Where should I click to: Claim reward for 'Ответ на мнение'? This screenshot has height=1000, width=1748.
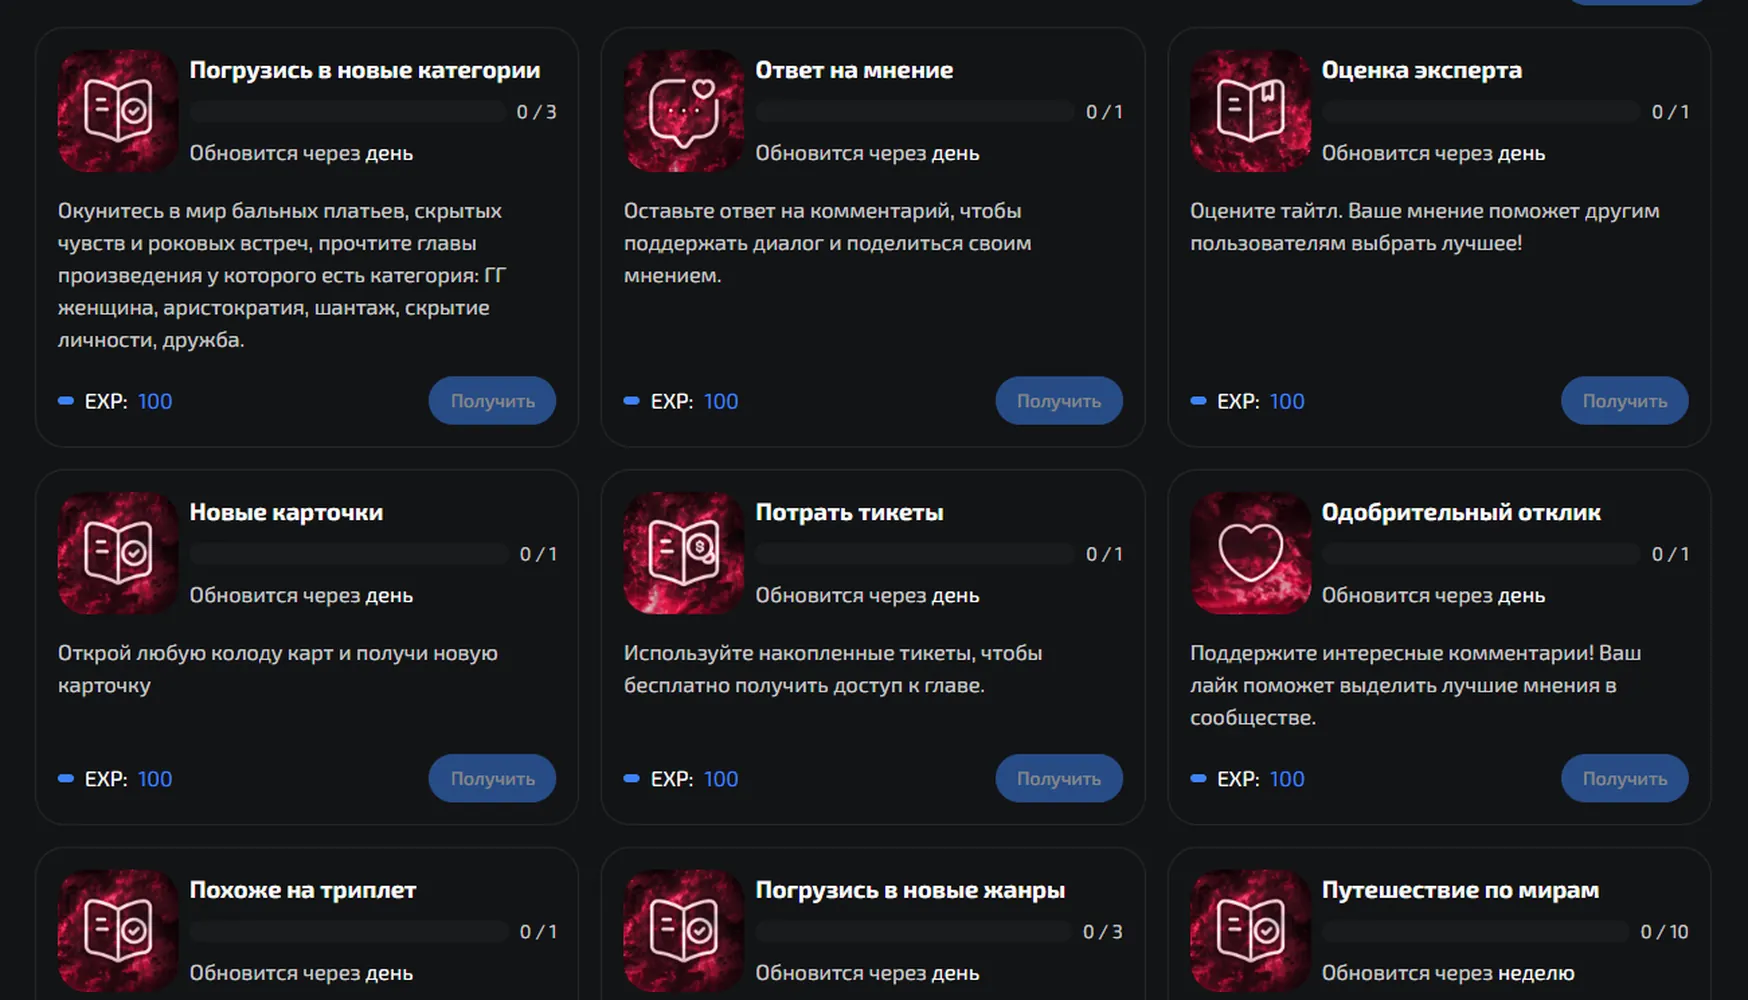[1059, 401]
